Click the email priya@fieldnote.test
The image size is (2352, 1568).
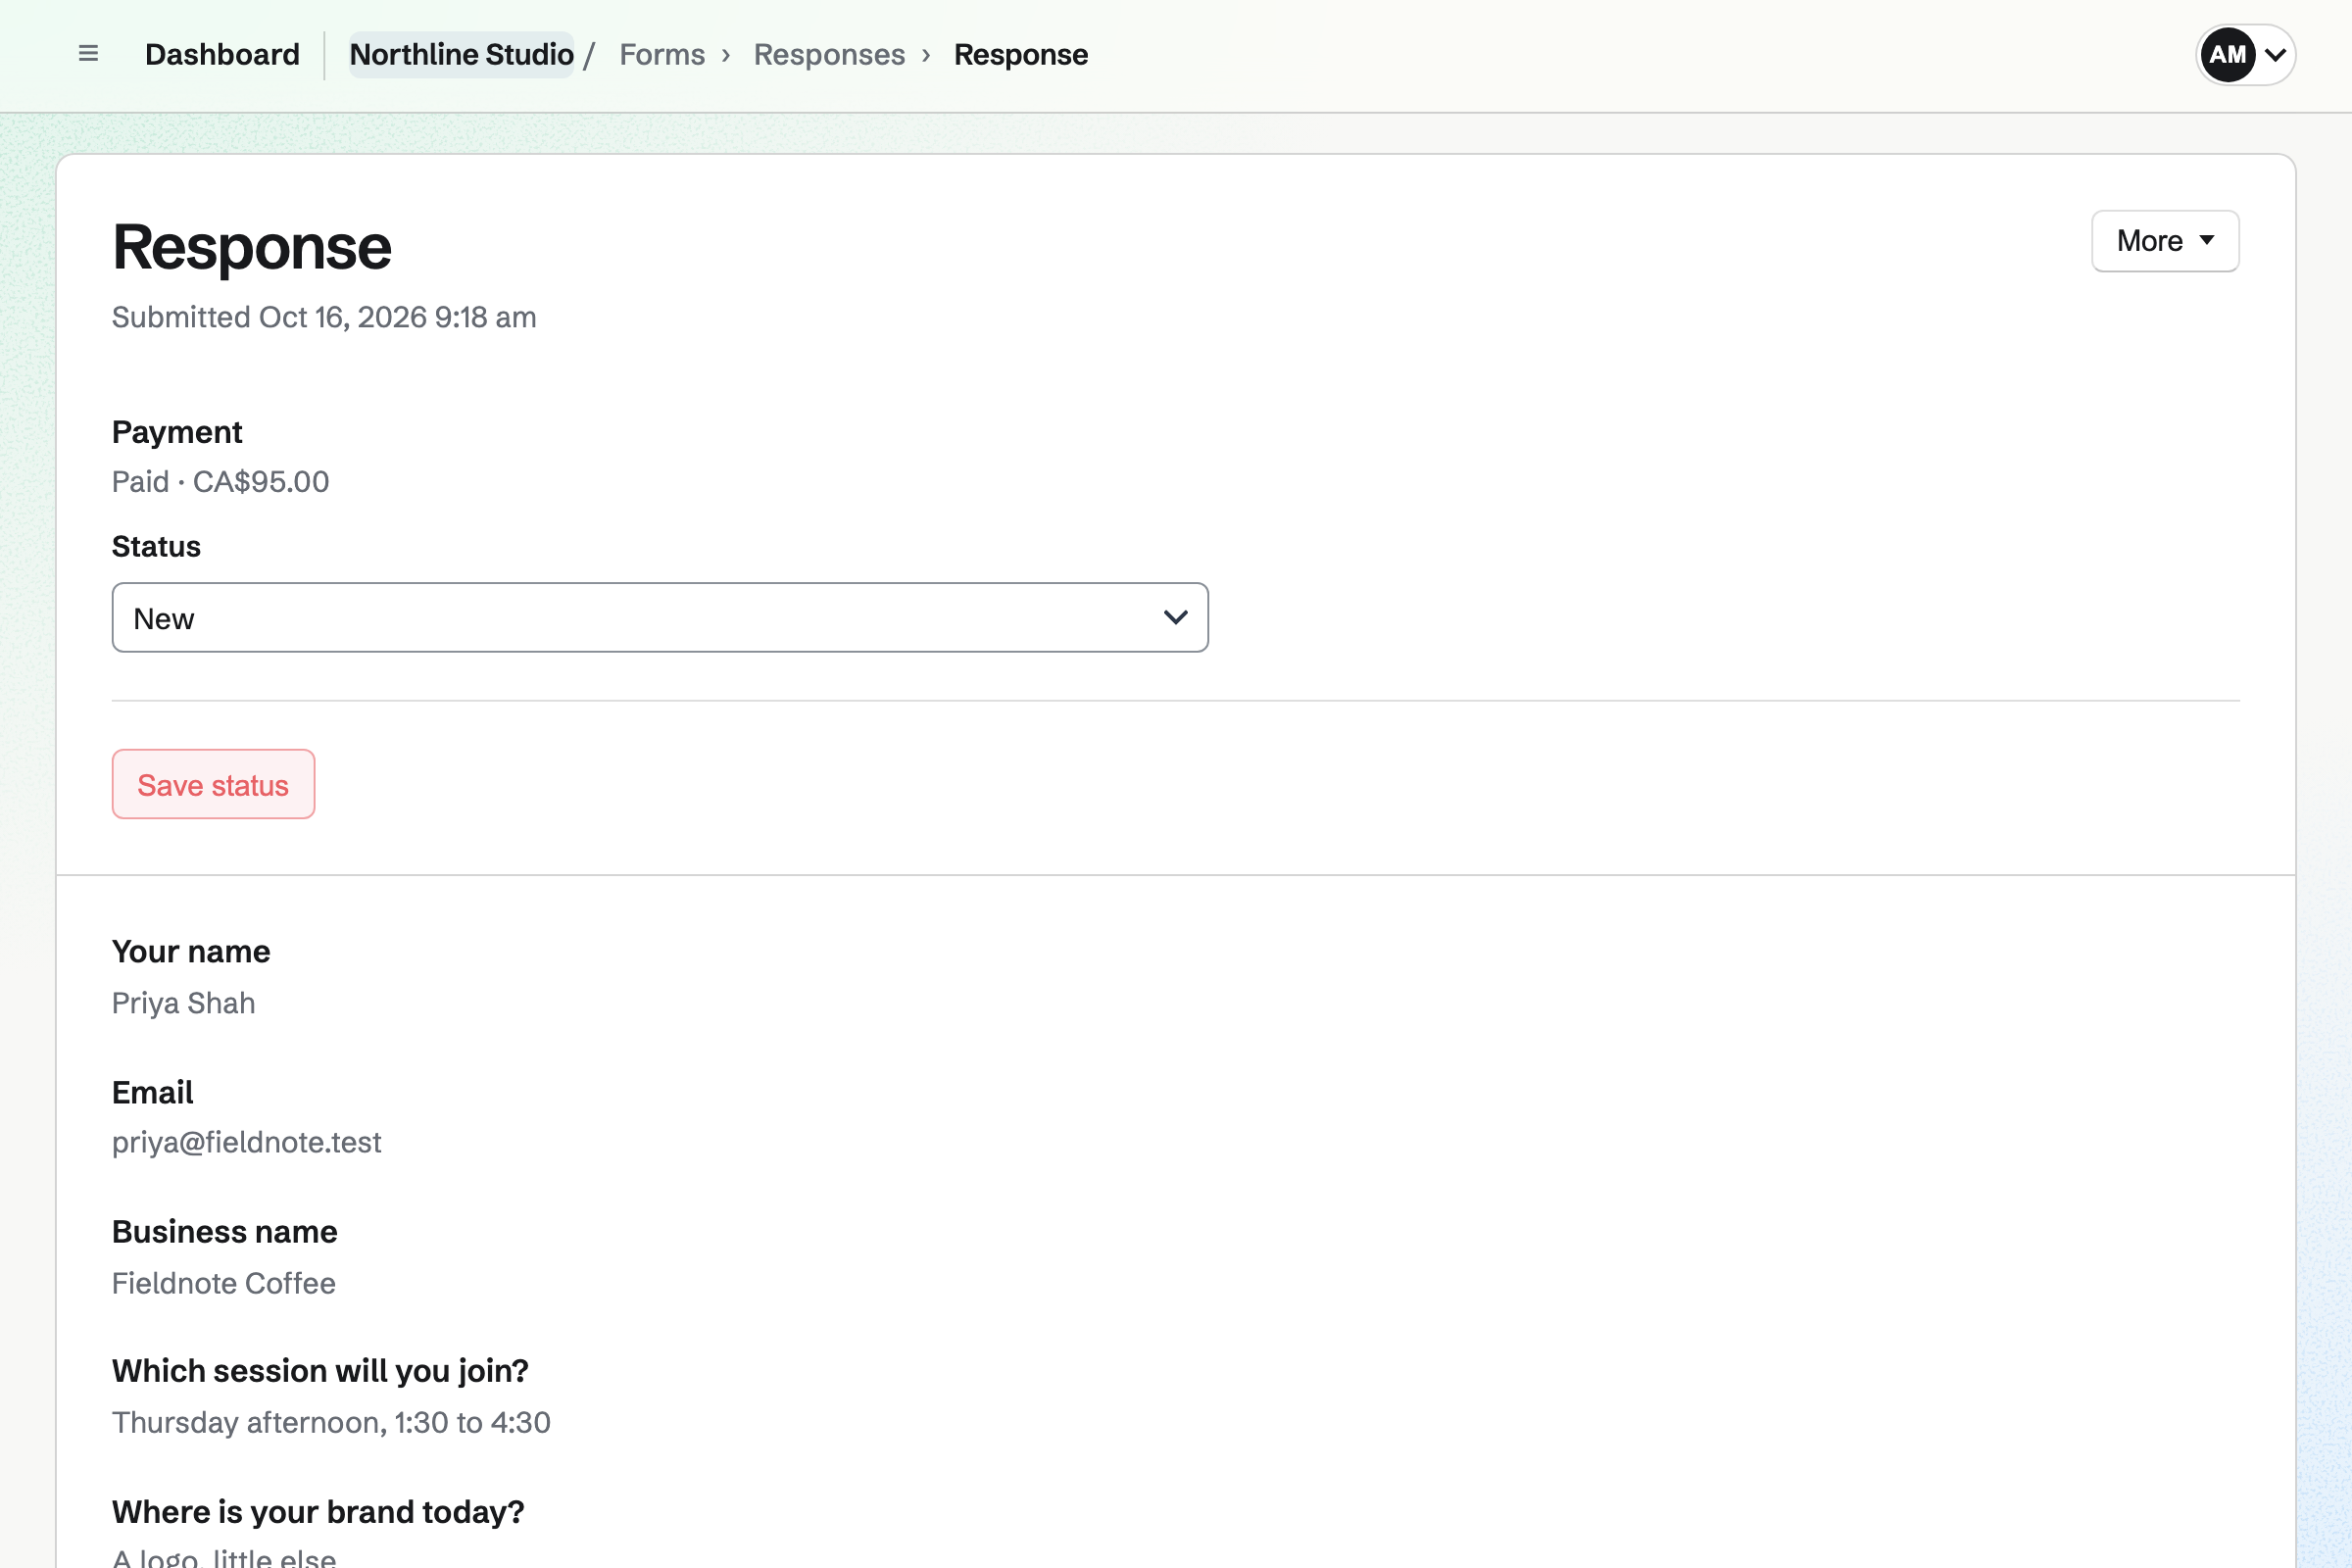click(x=246, y=1142)
